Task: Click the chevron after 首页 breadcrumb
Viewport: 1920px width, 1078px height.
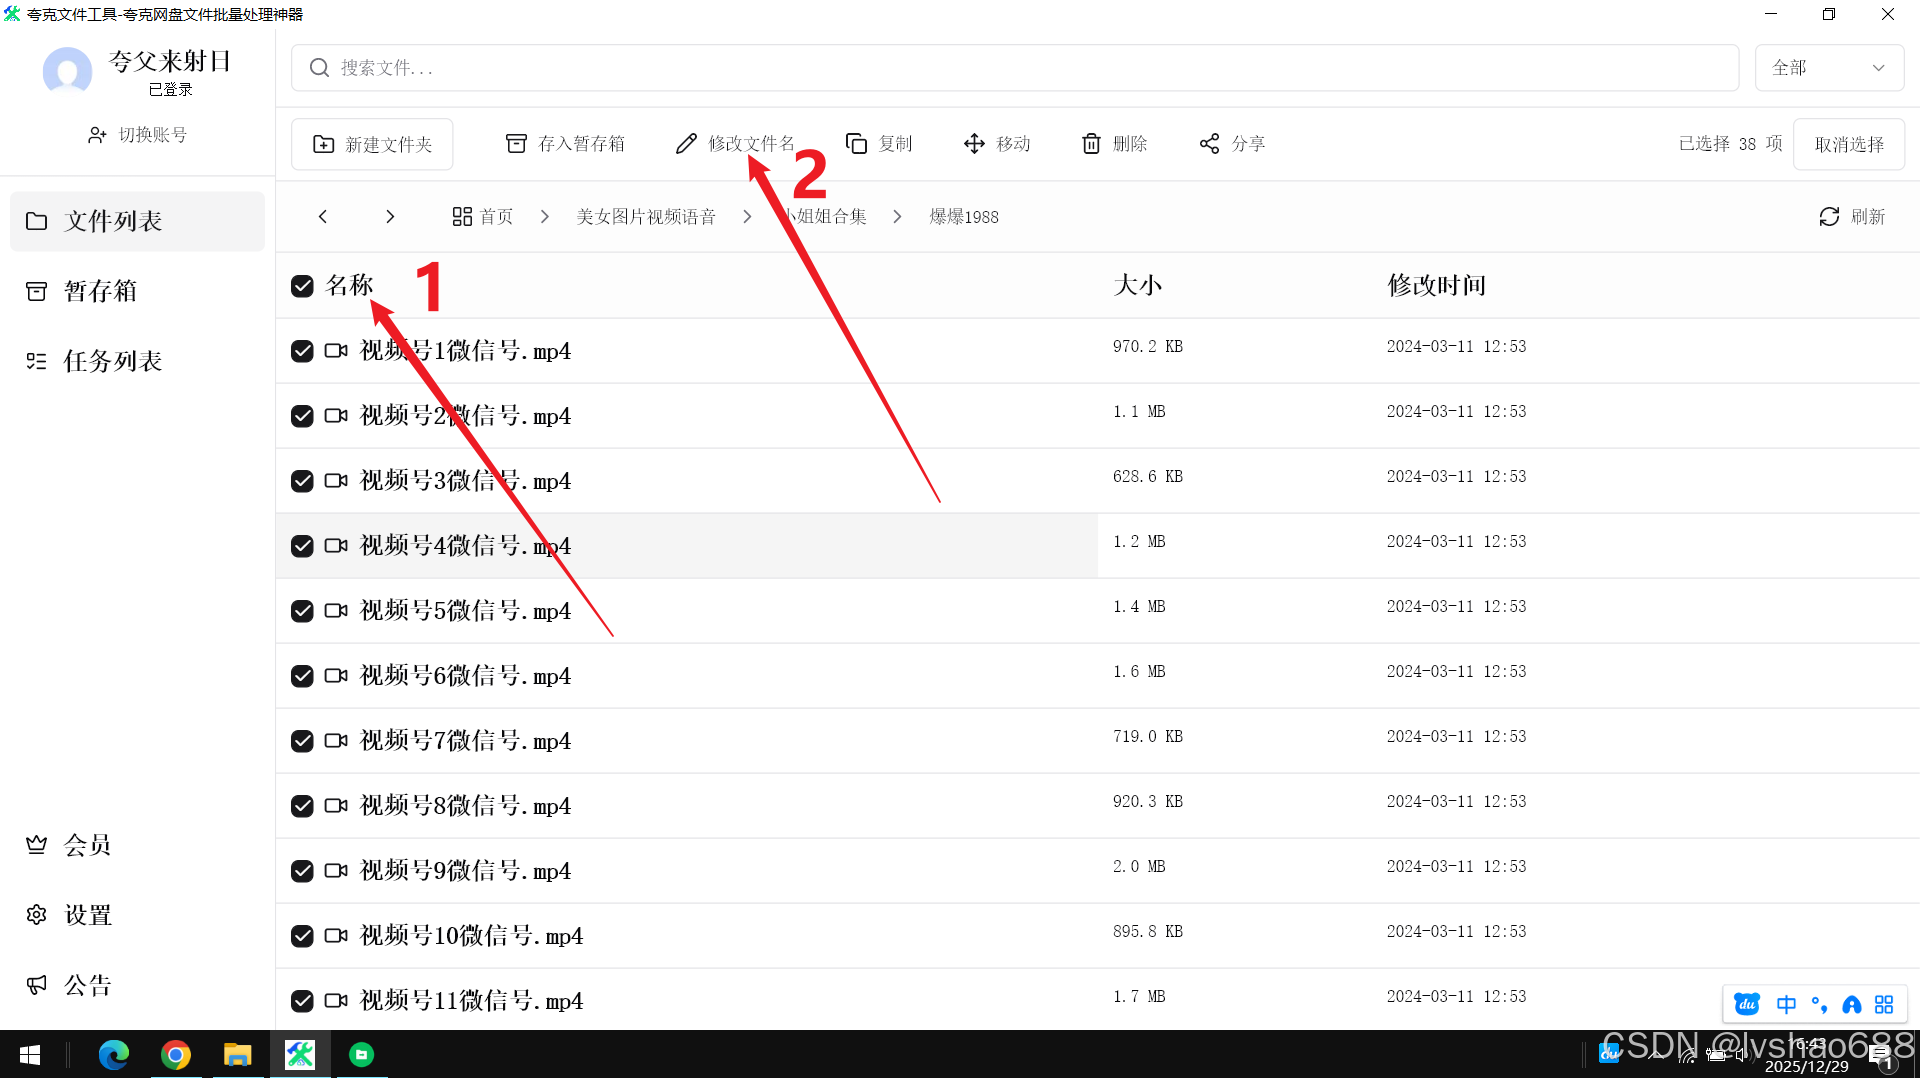Action: [x=545, y=217]
